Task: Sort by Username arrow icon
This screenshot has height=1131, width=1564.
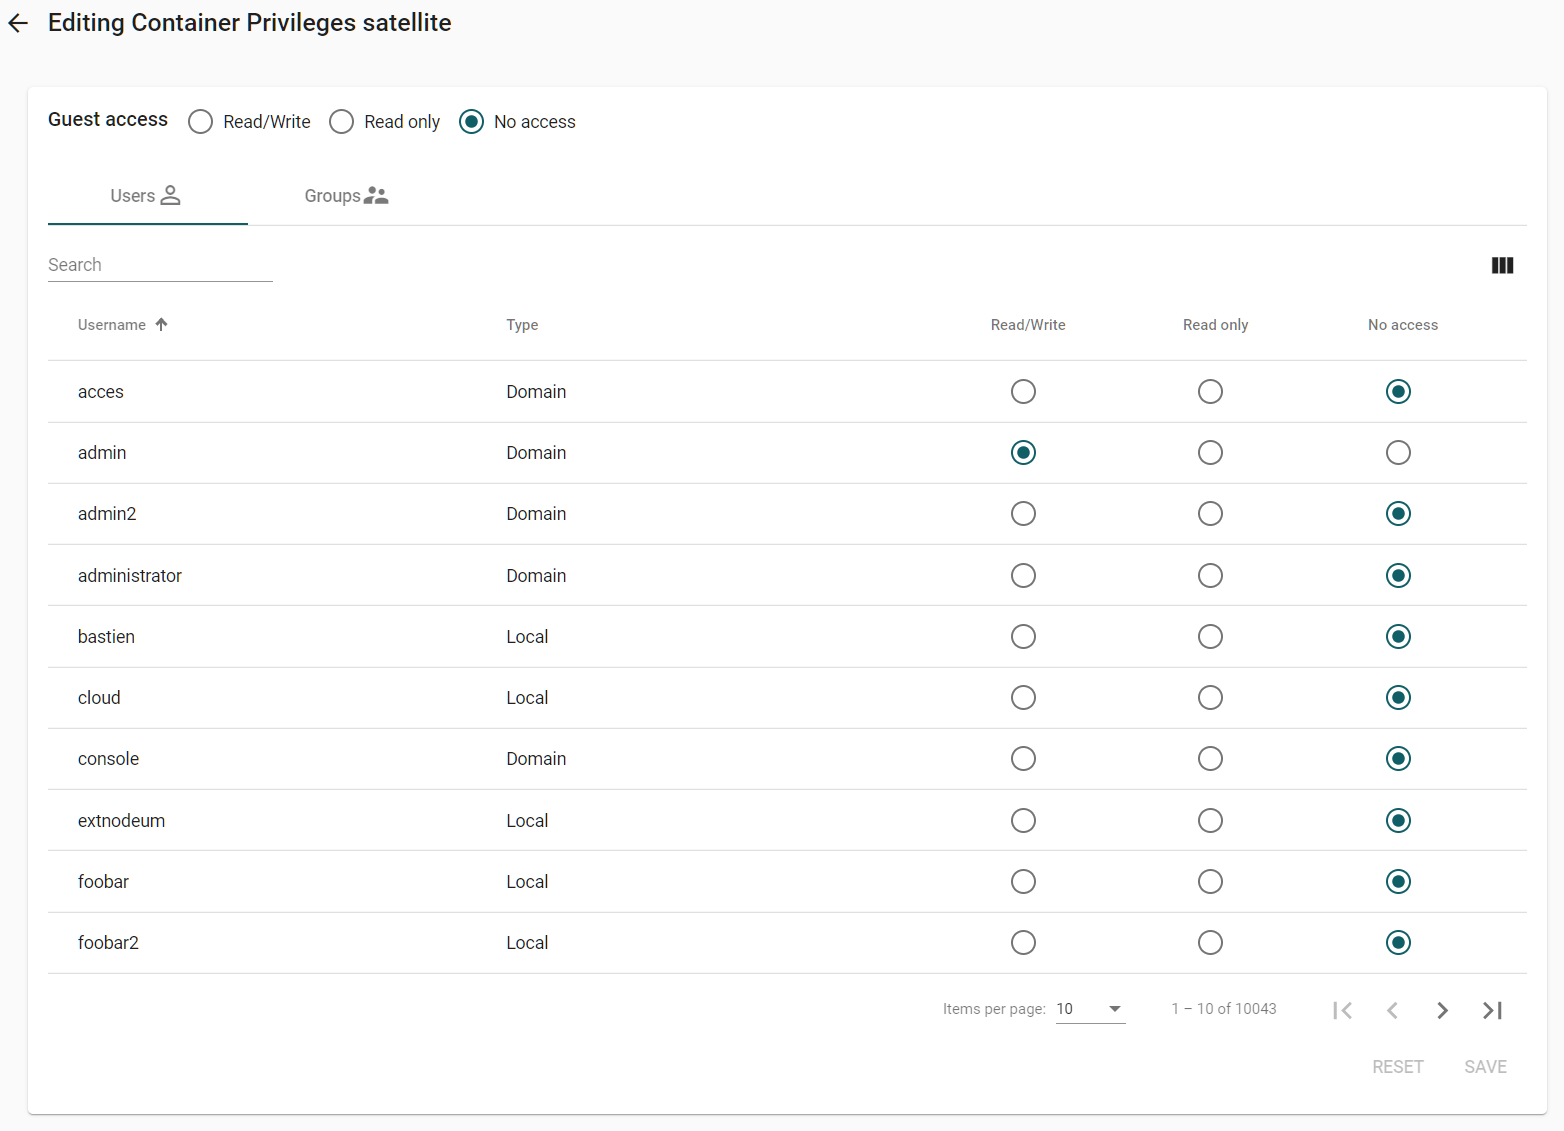Action: 161,325
